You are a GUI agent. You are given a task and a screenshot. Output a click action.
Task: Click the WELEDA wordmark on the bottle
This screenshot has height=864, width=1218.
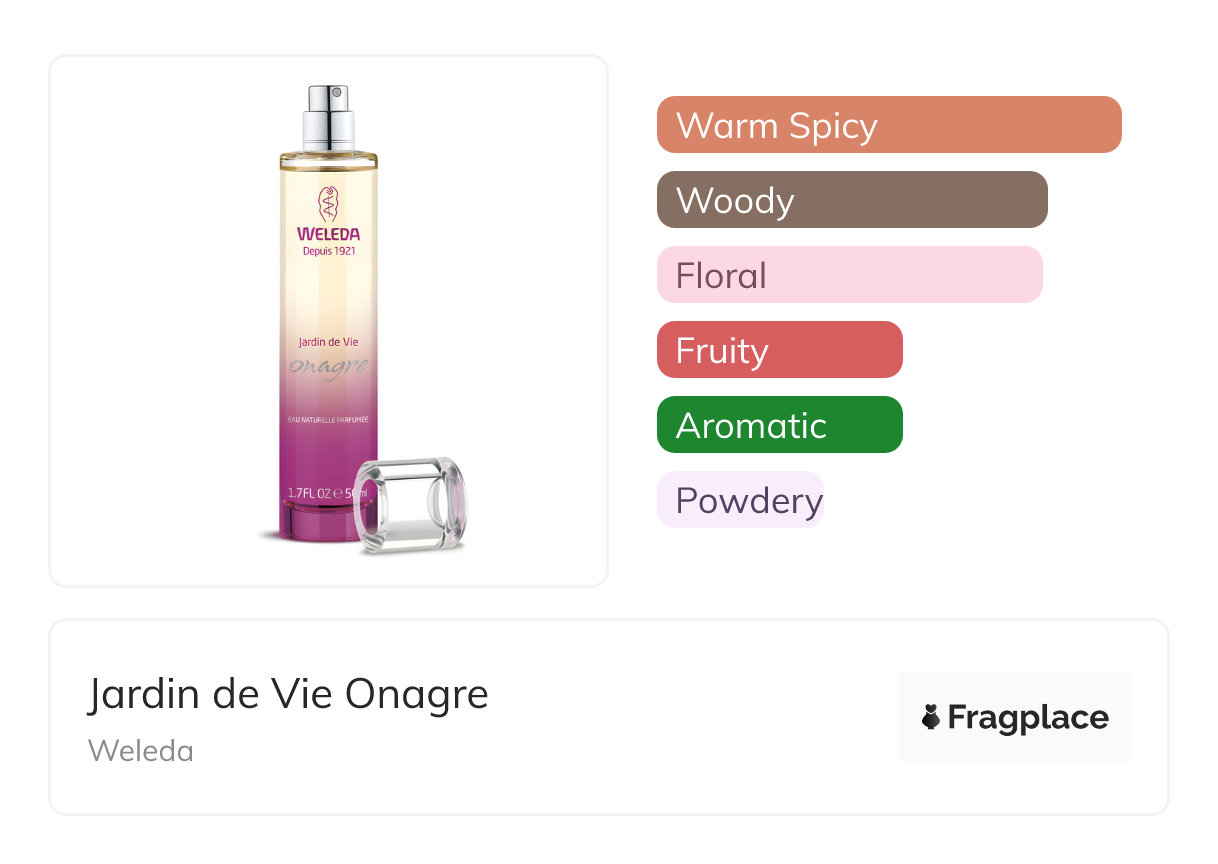[x=328, y=235]
